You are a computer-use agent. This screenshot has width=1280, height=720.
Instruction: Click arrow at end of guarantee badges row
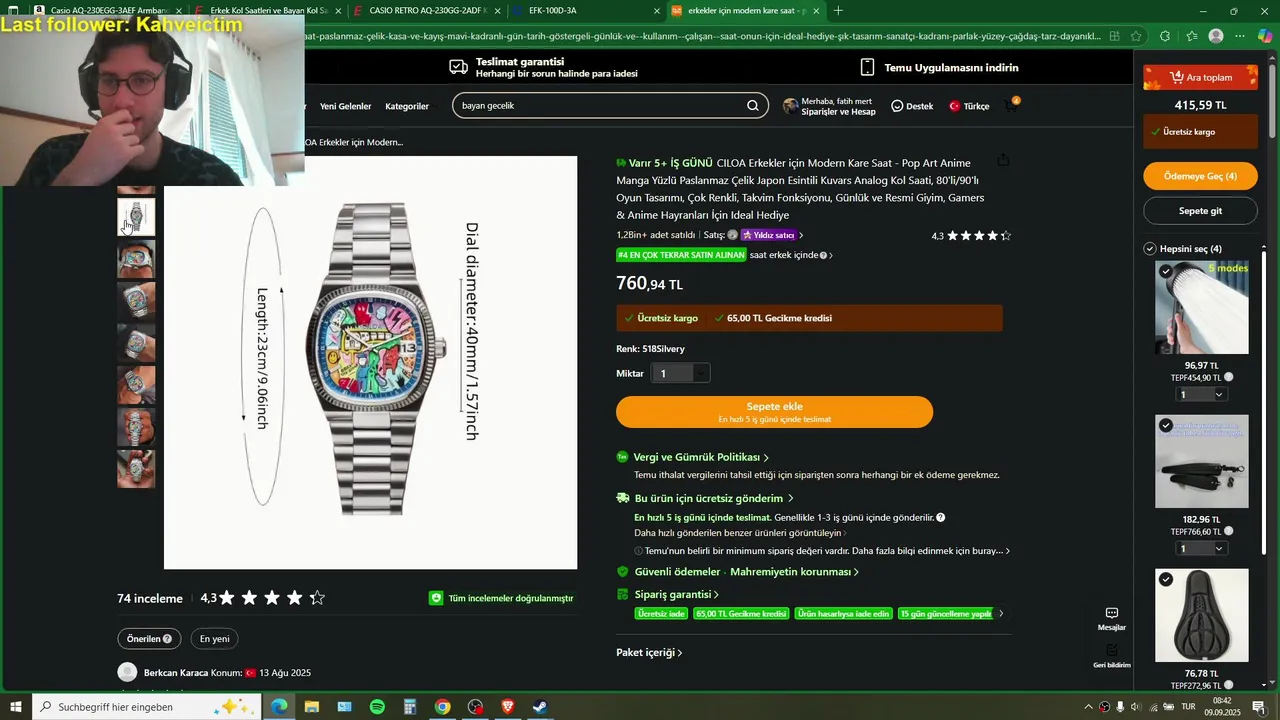point(1001,614)
